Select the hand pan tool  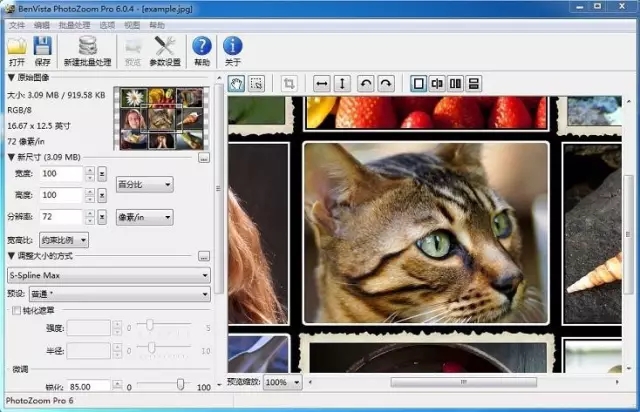point(237,84)
